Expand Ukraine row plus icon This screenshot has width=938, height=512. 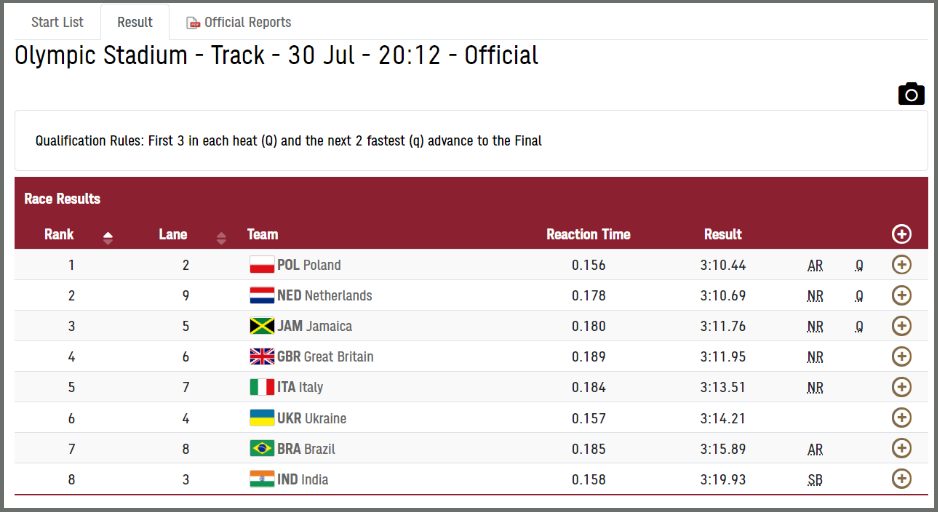[x=902, y=417]
